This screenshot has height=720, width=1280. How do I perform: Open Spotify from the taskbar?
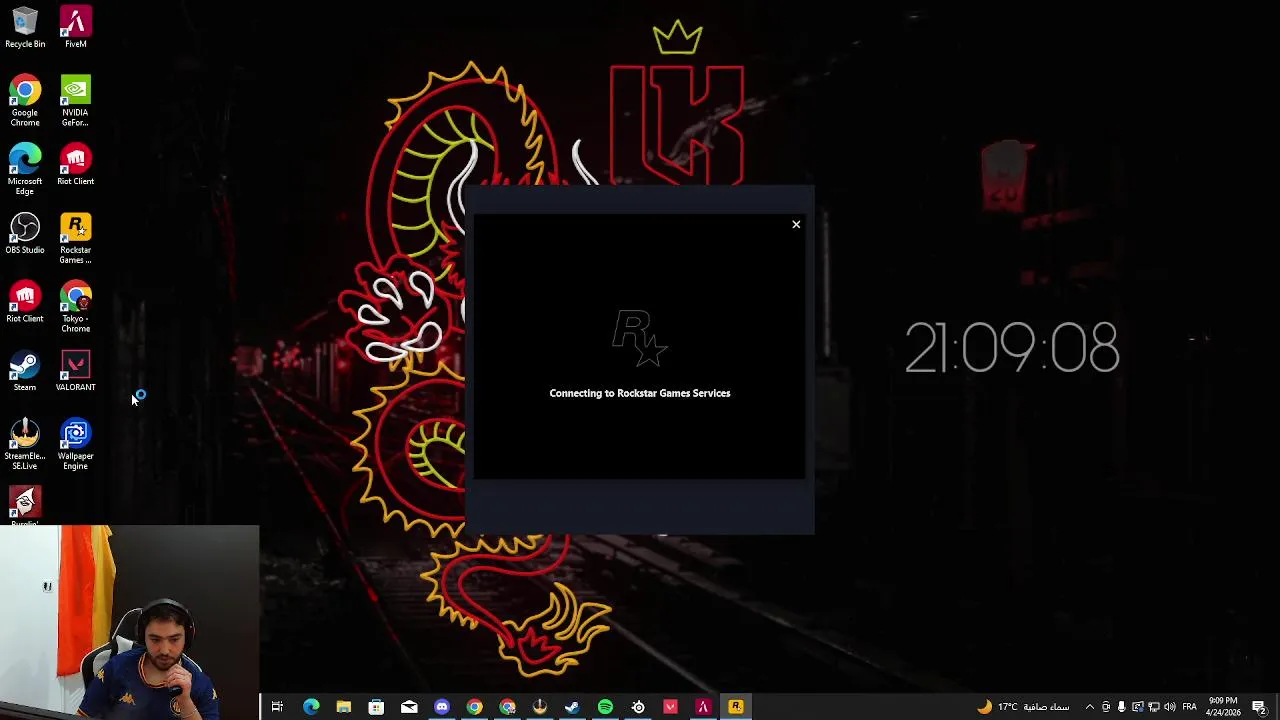tap(605, 707)
